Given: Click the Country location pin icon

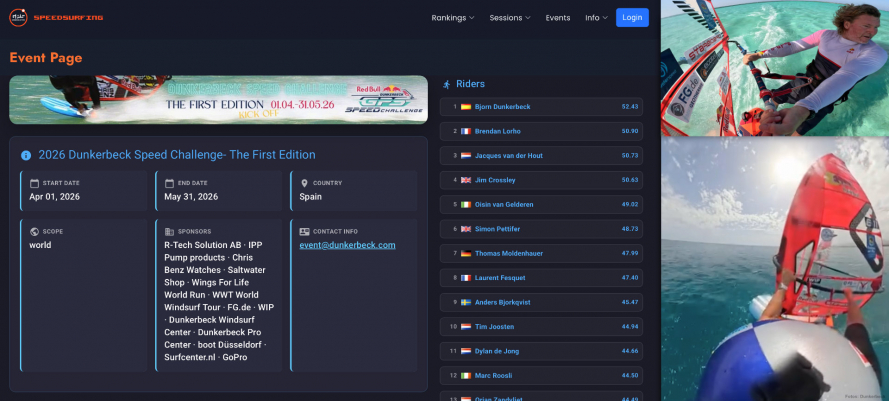Looking at the screenshot, I should [304, 183].
